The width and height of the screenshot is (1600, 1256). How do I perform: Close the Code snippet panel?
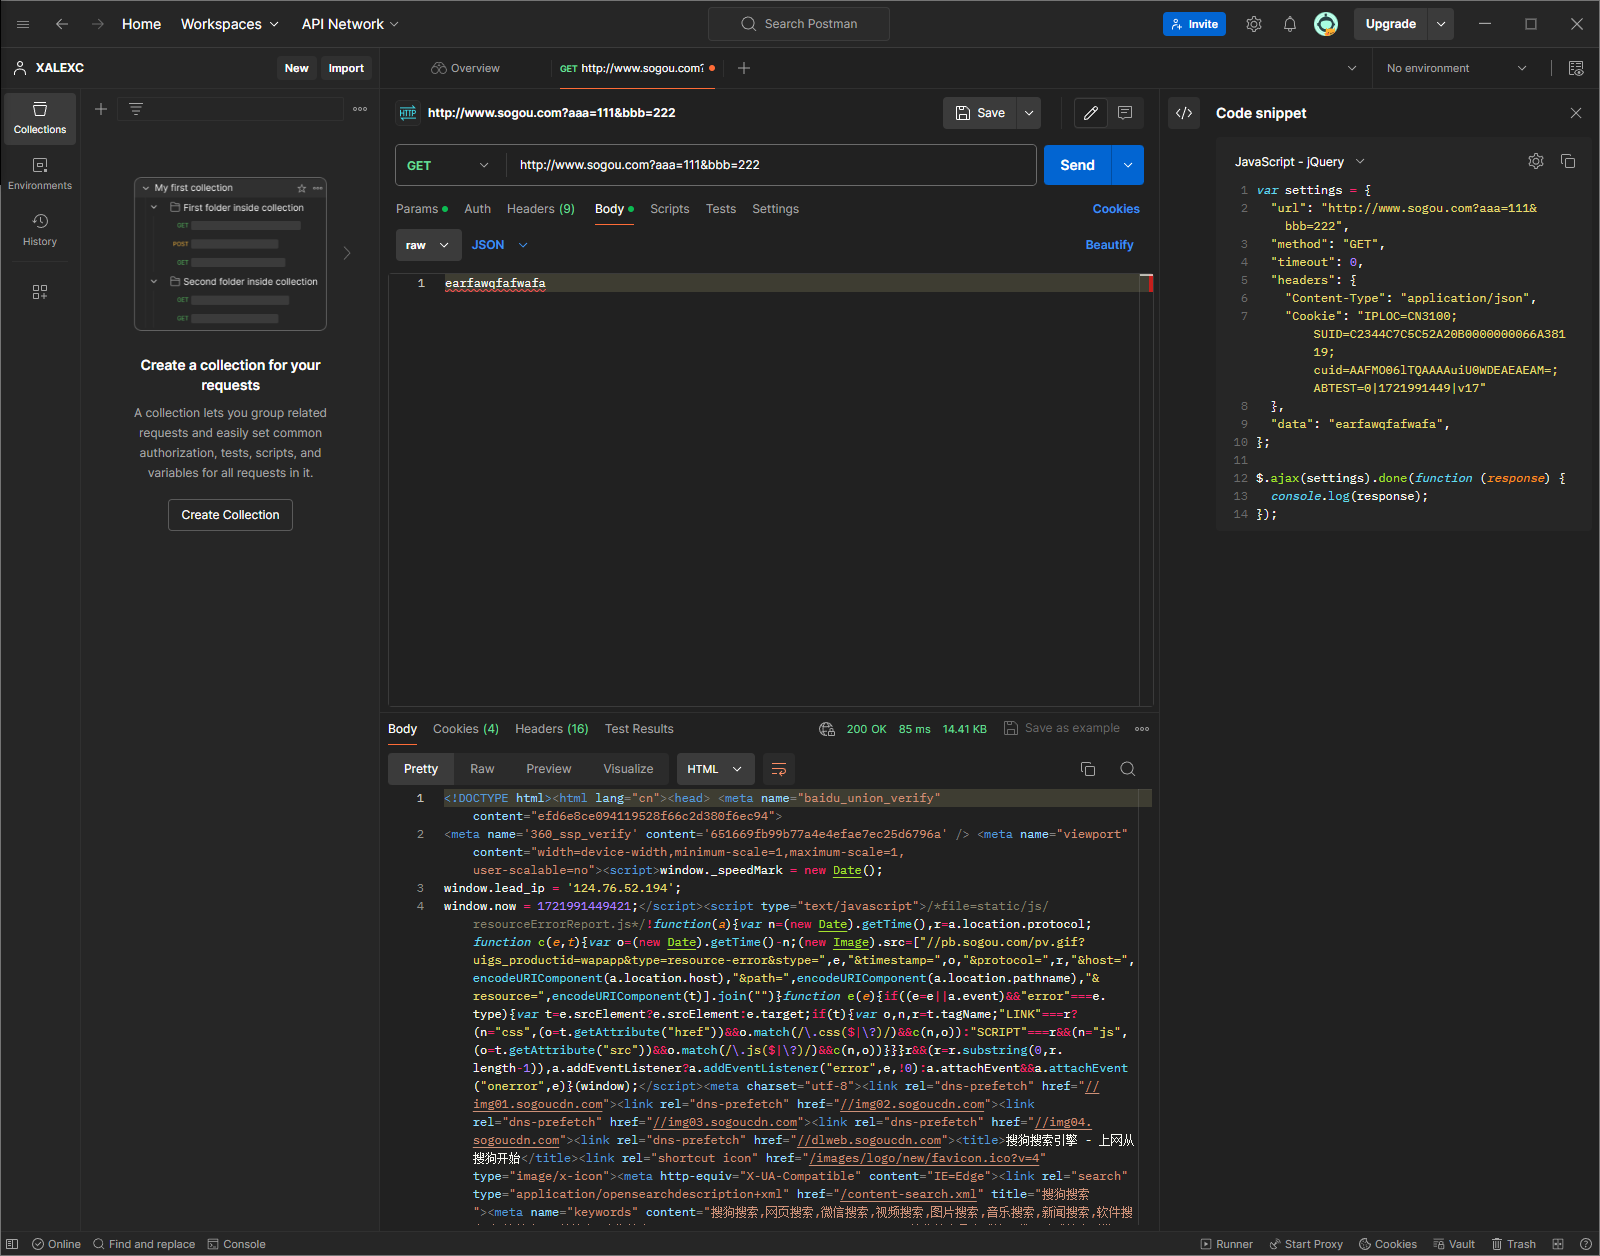(x=1576, y=113)
